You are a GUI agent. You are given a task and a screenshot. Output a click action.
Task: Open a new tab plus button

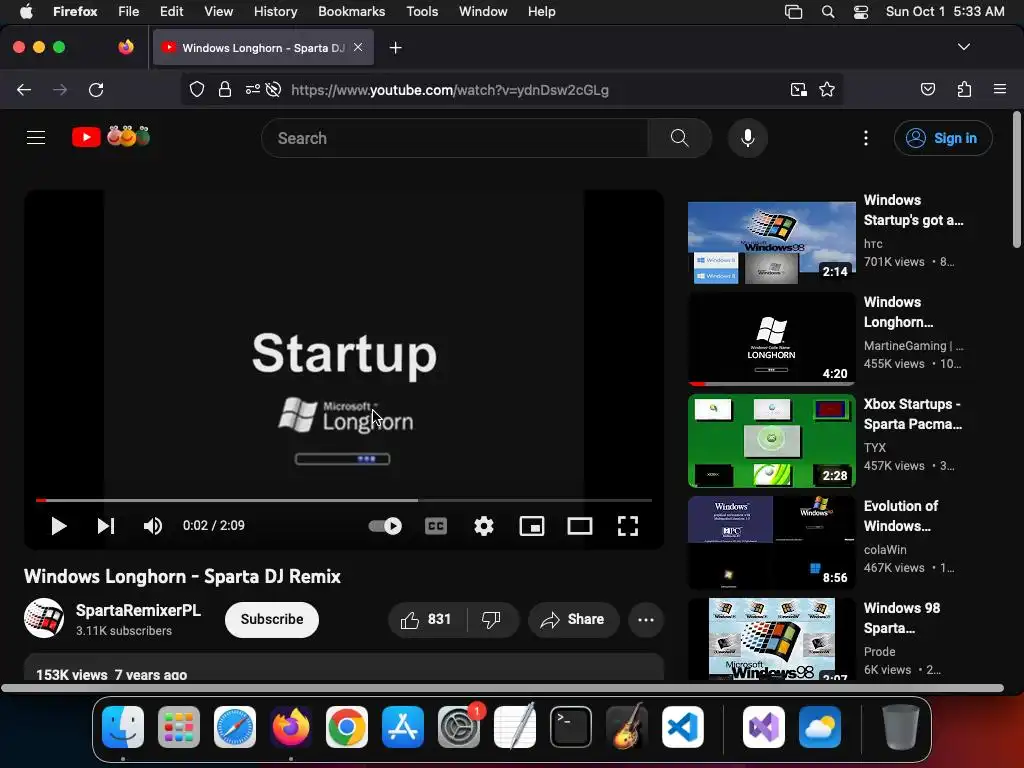tap(395, 48)
